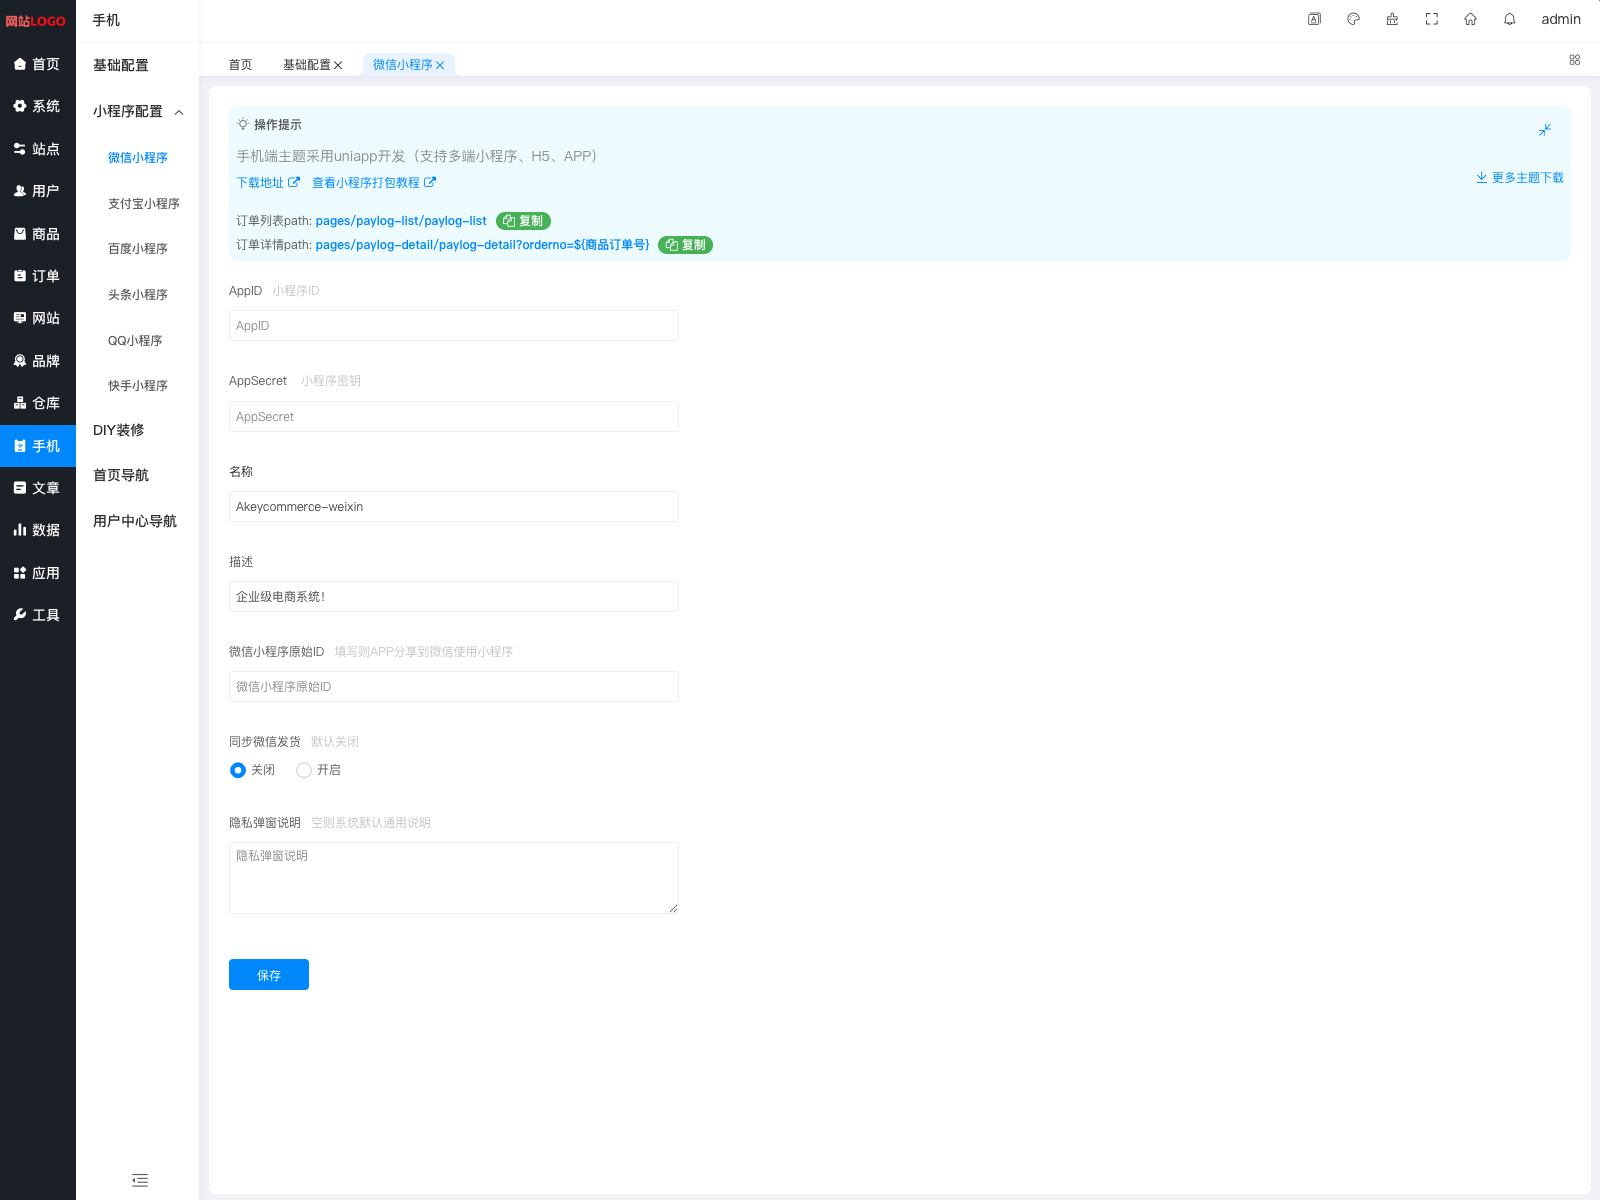Click the AppID input field

click(x=453, y=326)
